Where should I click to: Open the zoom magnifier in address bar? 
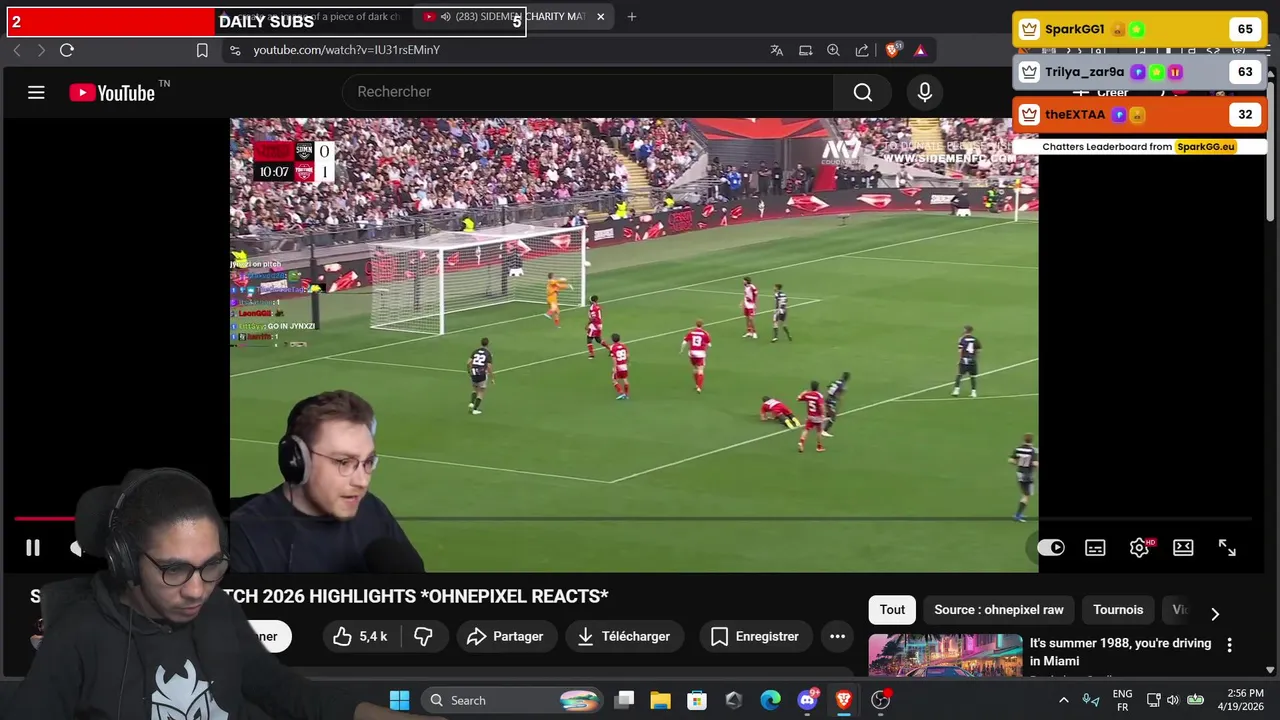tap(833, 50)
